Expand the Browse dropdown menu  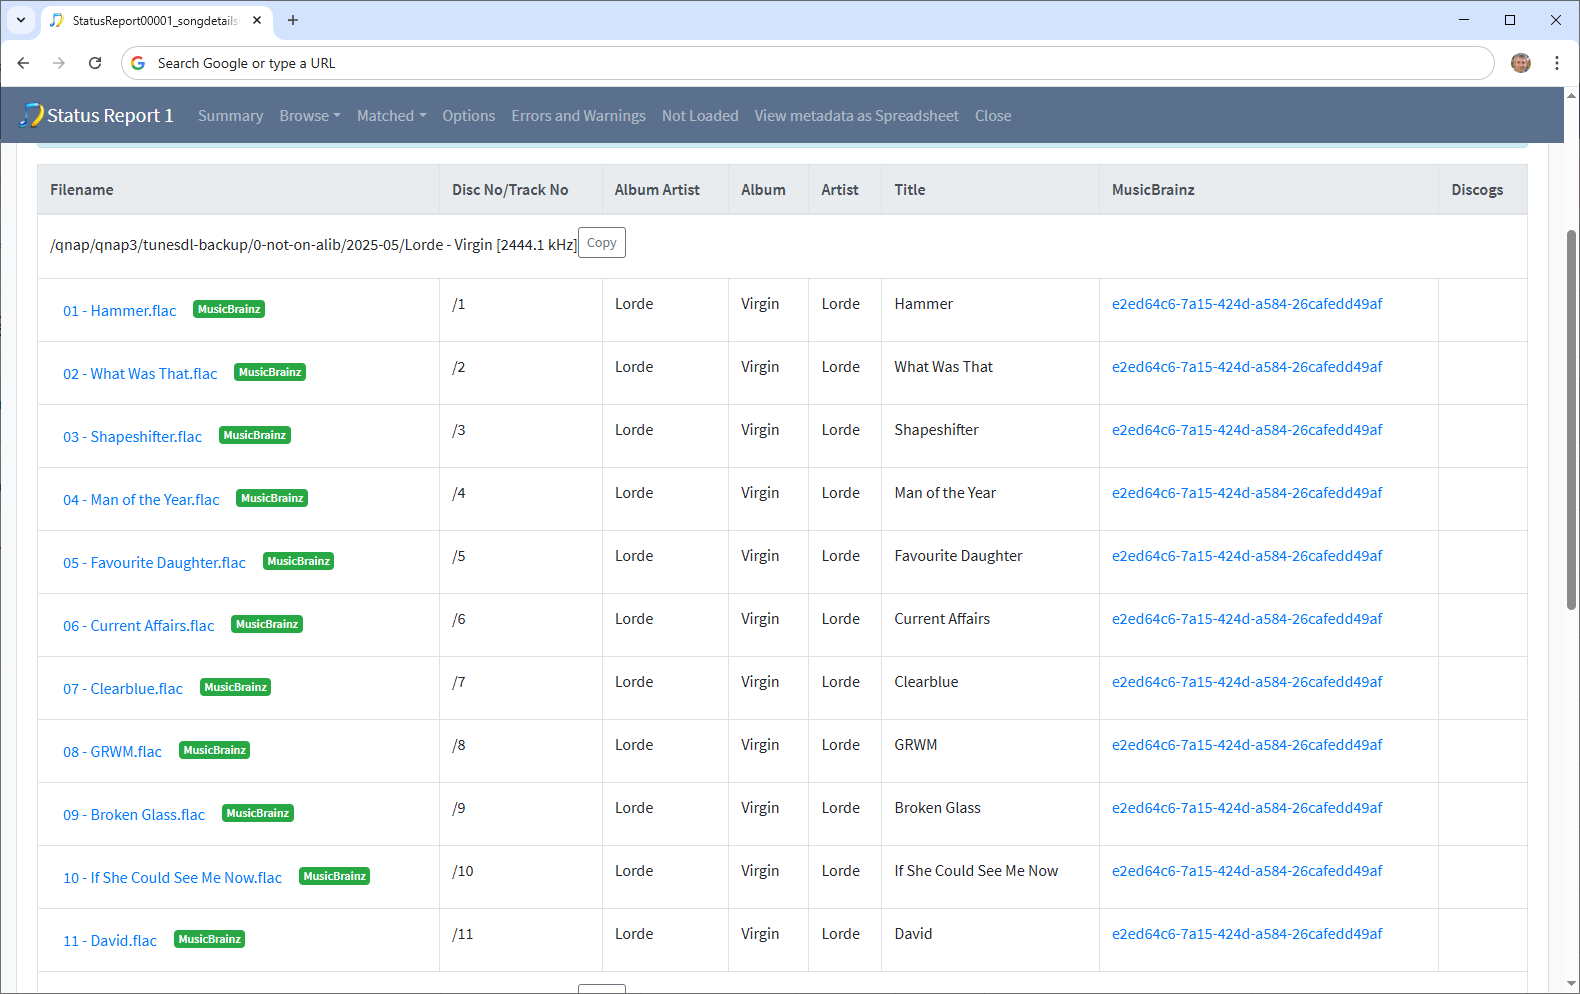[x=309, y=116]
